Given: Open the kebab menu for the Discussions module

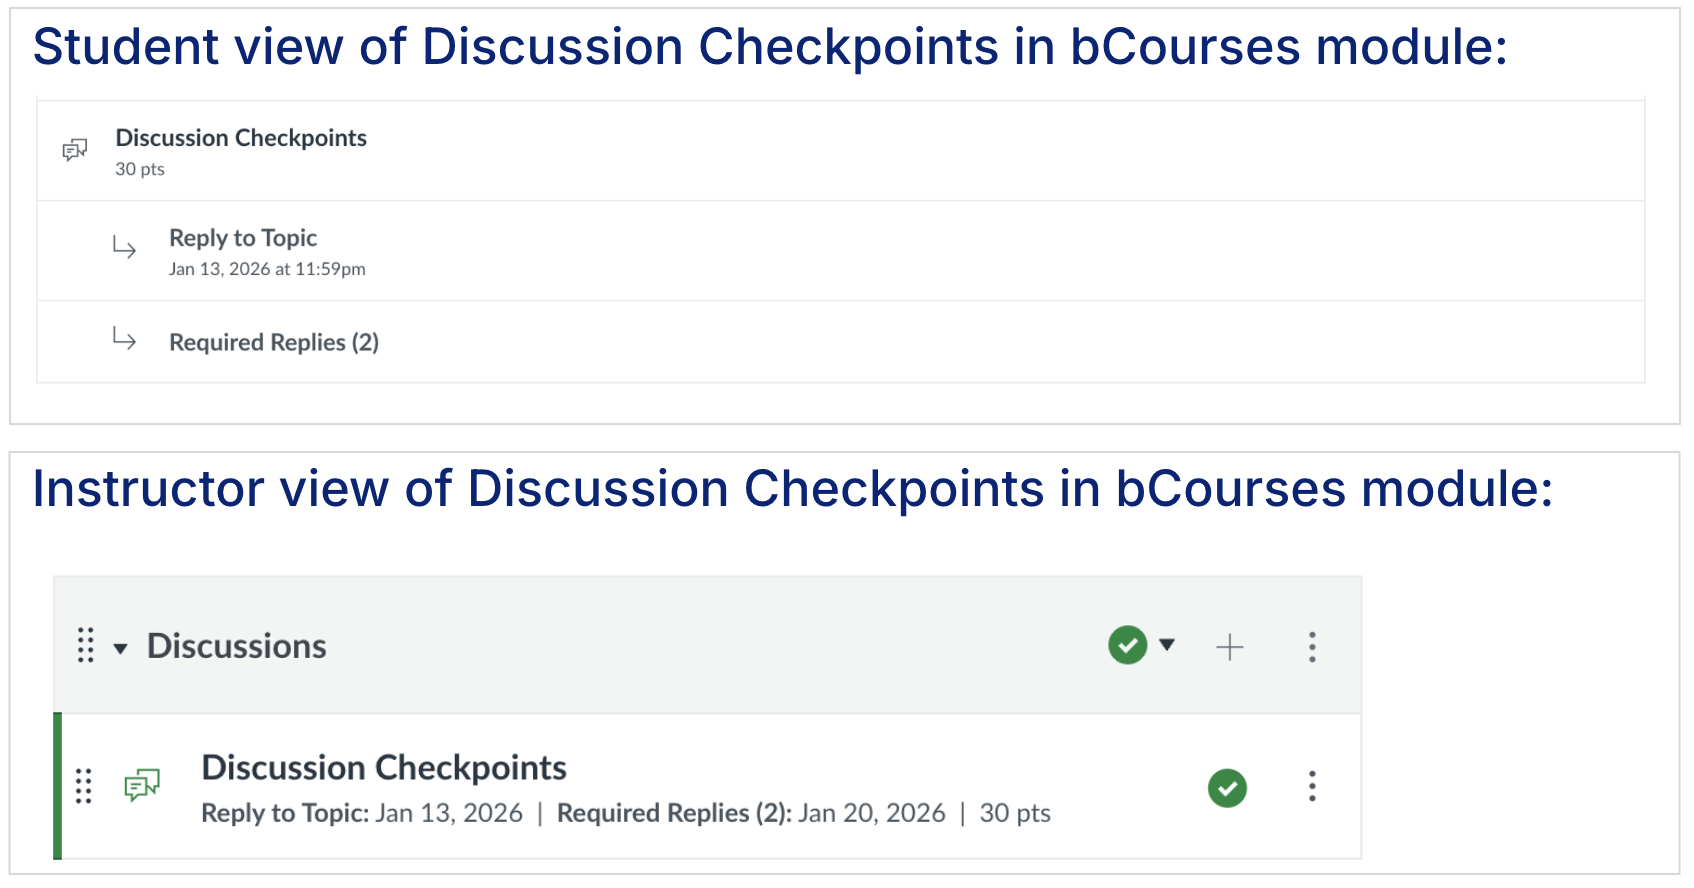Looking at the screenshot, I should (x=1313, y=646).
